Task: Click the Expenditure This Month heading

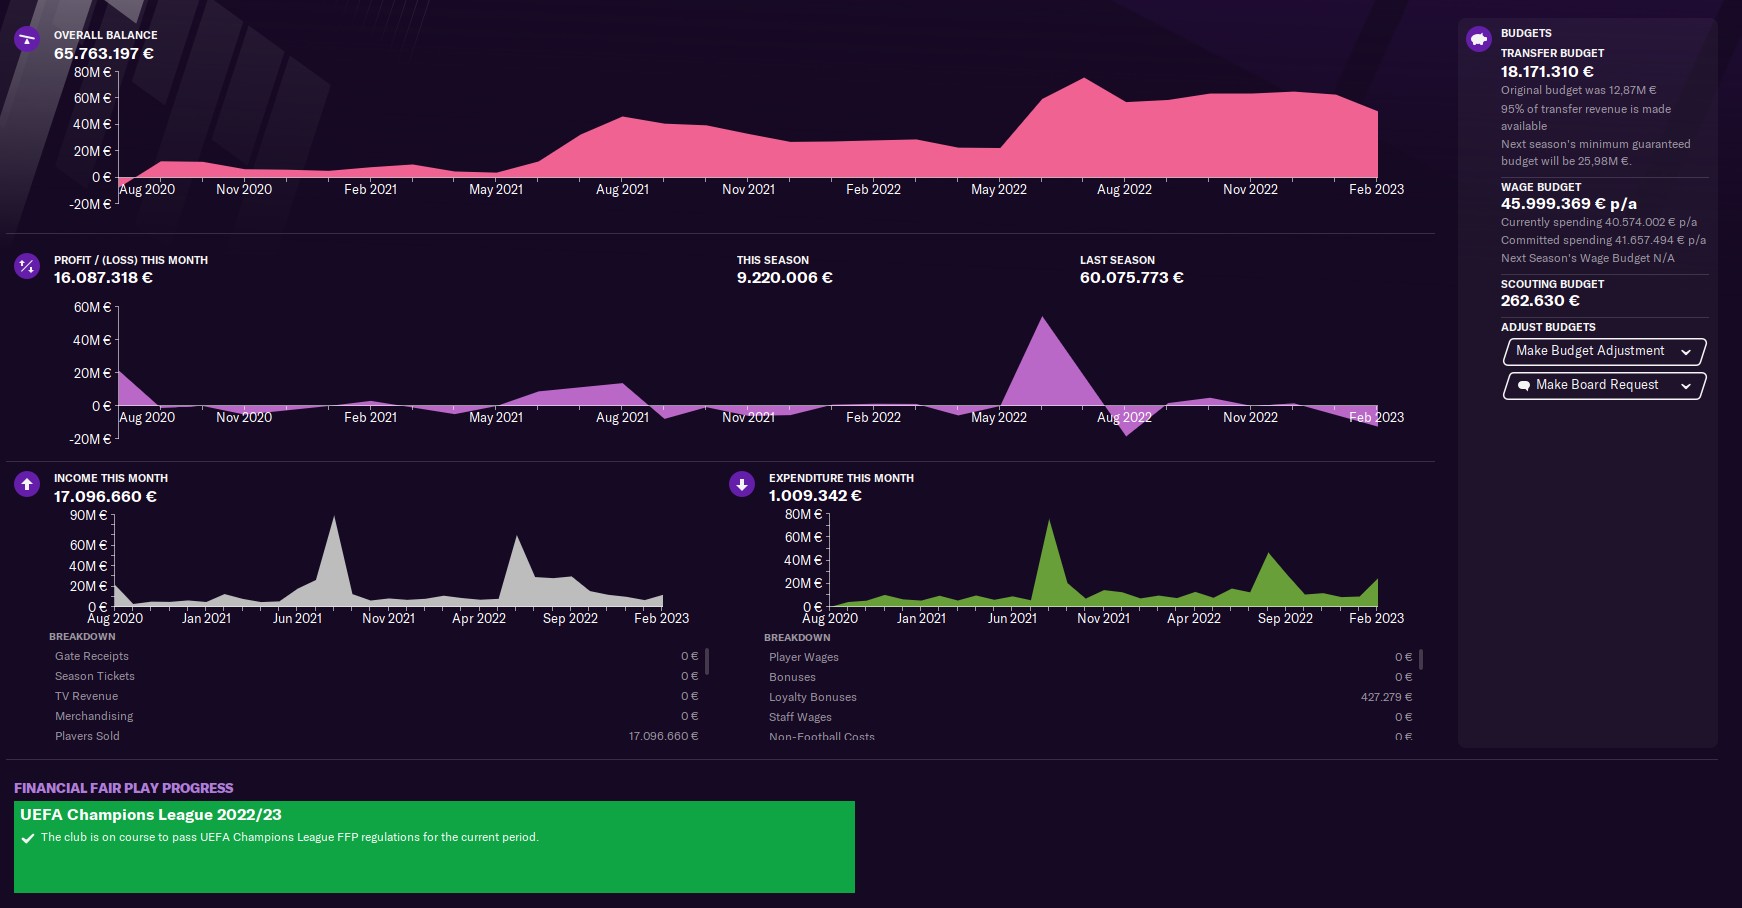Action: coord(841,478)
